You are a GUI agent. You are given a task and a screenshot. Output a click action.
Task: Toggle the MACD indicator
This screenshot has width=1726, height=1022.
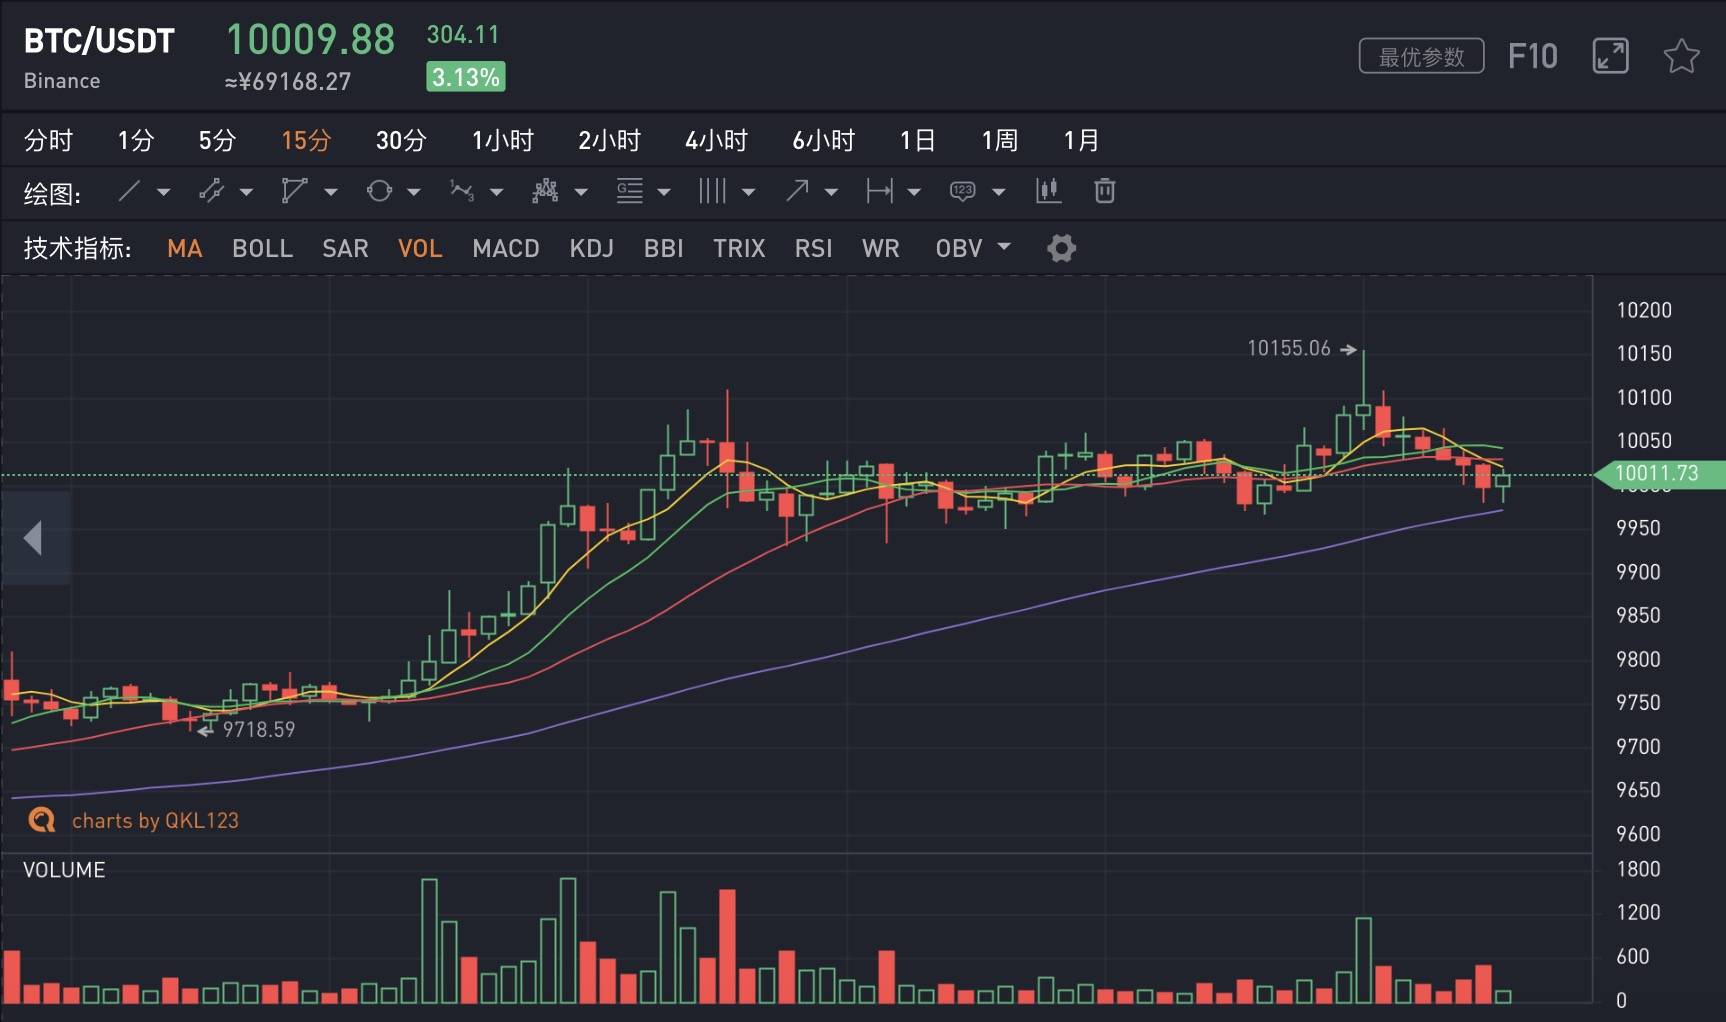point(506,248)
